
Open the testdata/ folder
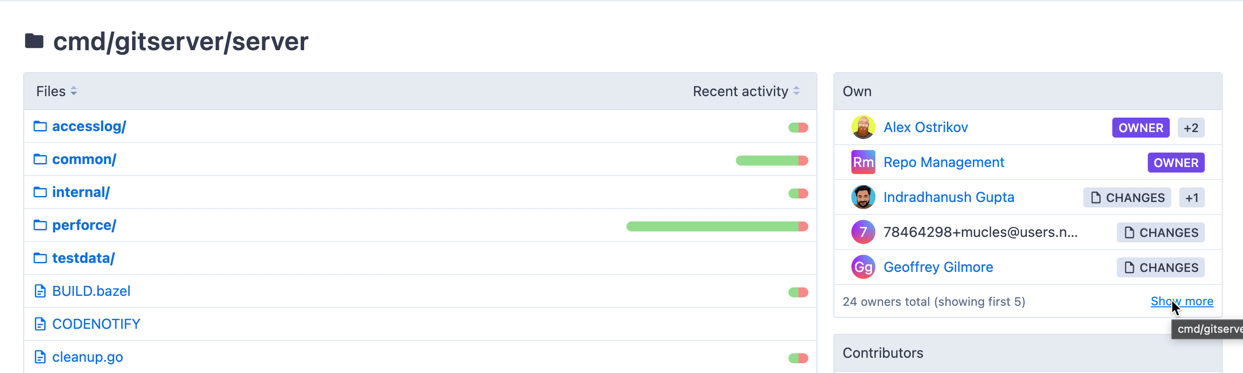tap(83, 258)
